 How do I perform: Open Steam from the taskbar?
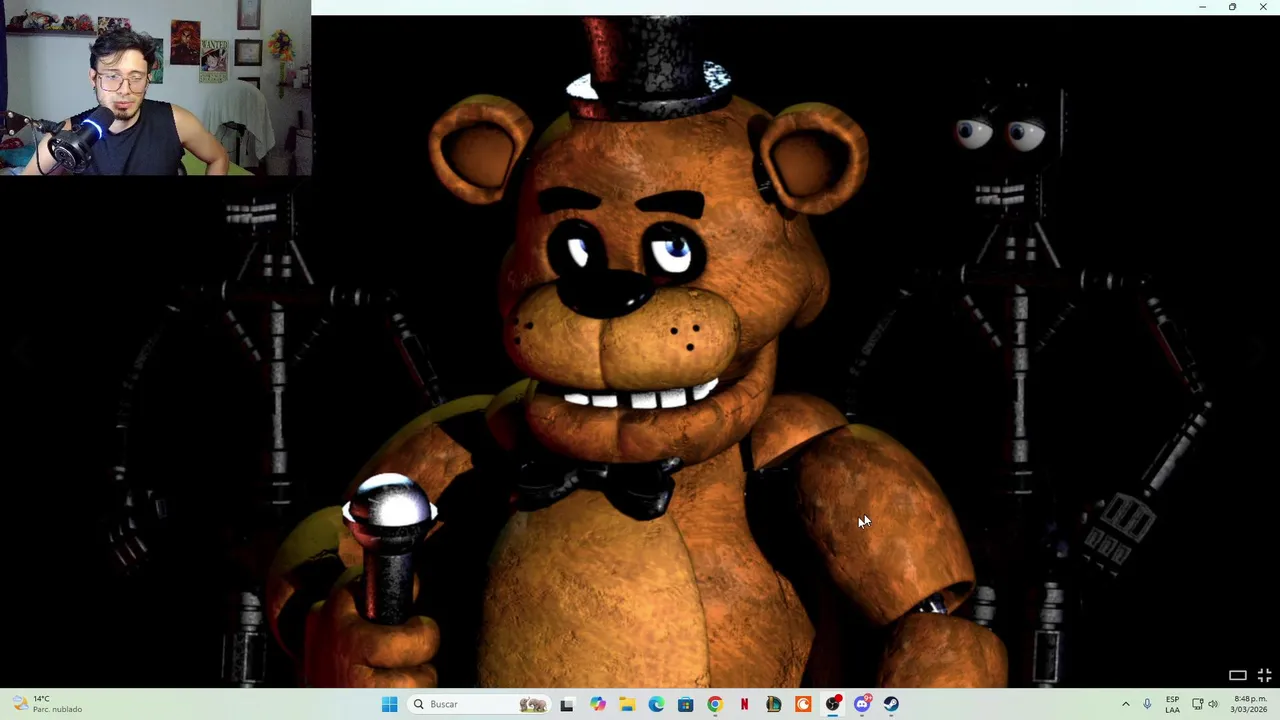[891, 704]
